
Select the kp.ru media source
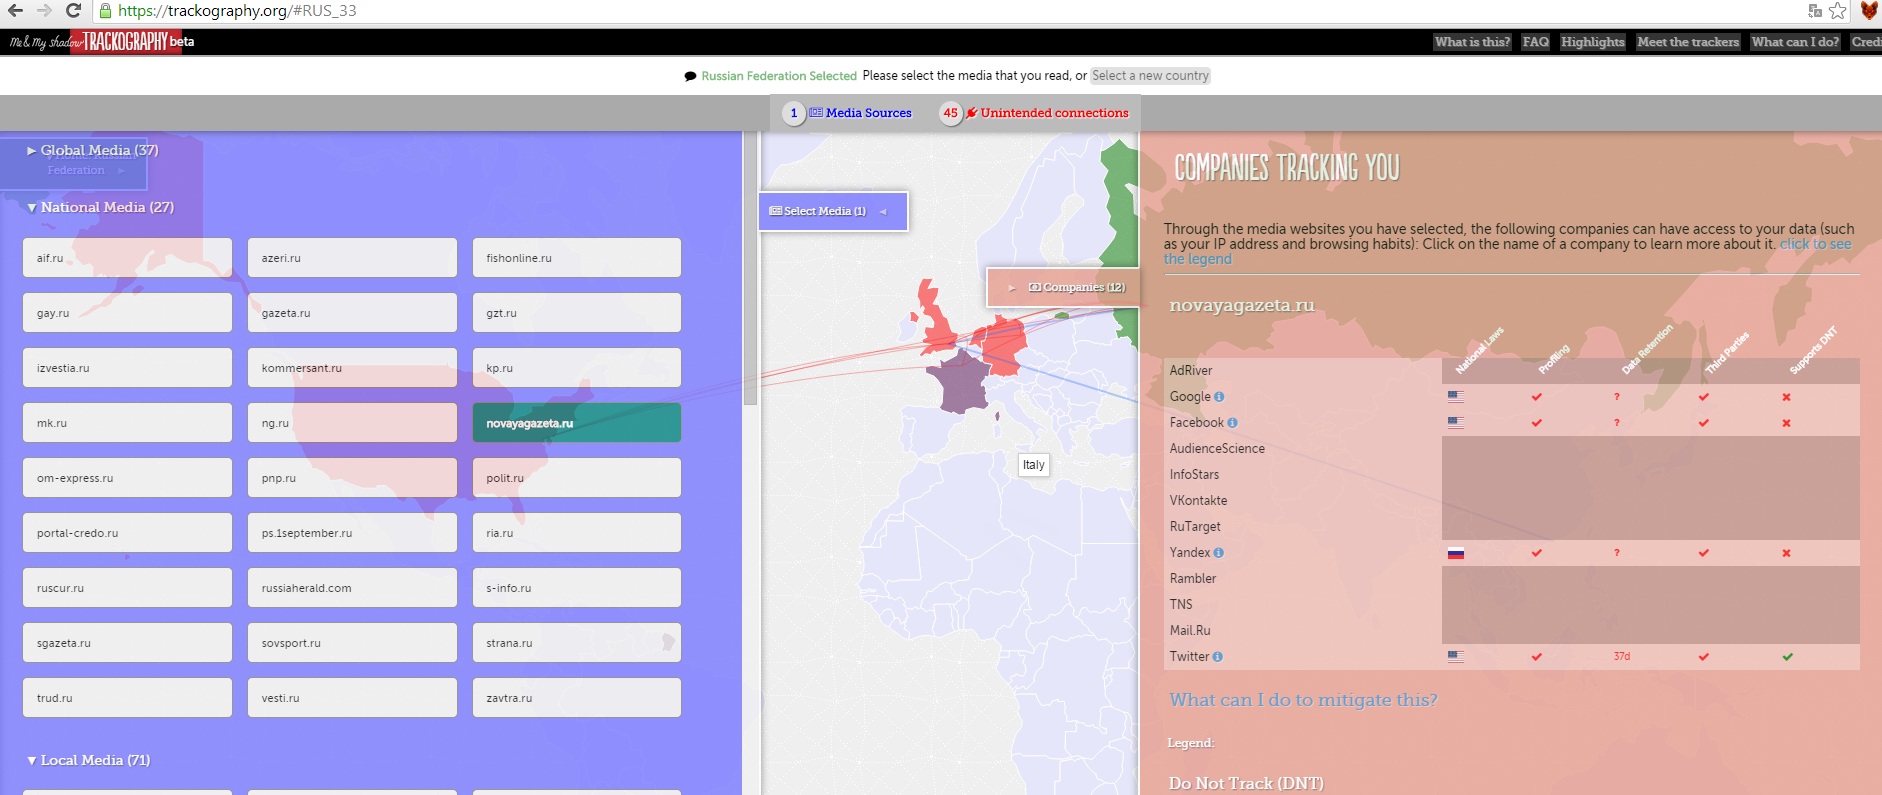pyautogui.click(x=577, y=368)
